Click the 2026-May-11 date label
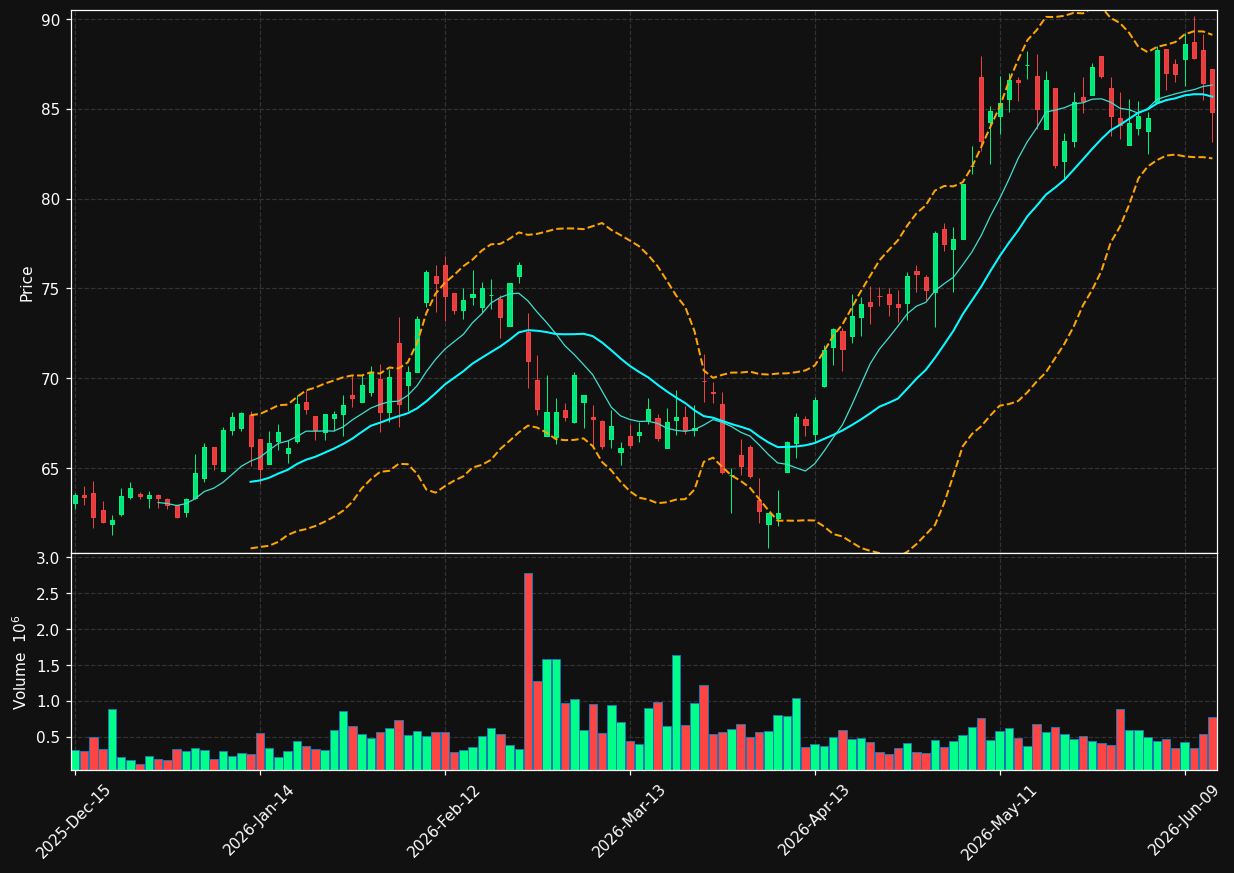The width and height of the screenshot is (1234, 873). point(999,820)
